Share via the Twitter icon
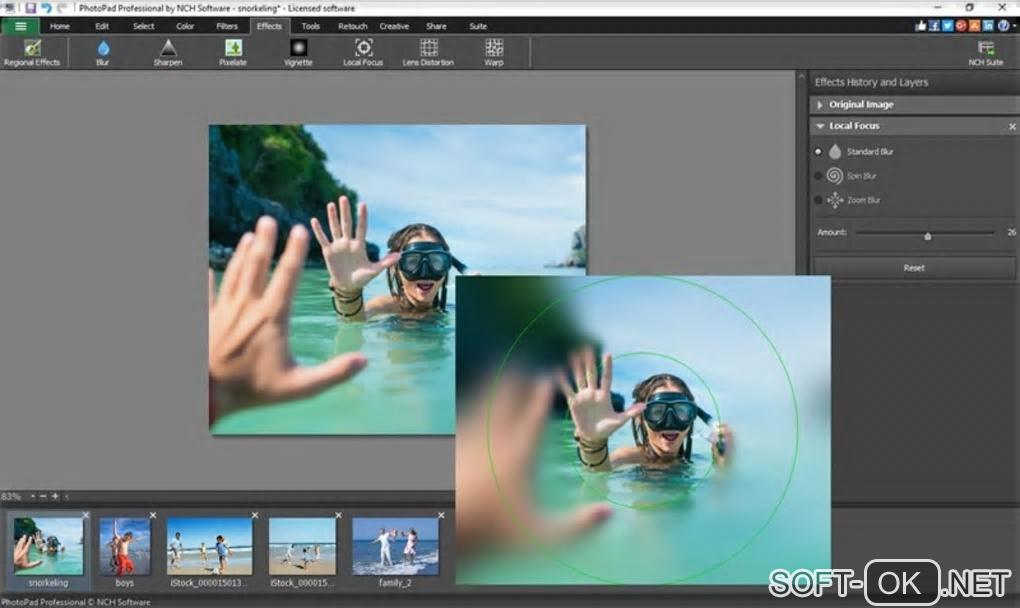 pyautogui.click(x=947, y=26)
